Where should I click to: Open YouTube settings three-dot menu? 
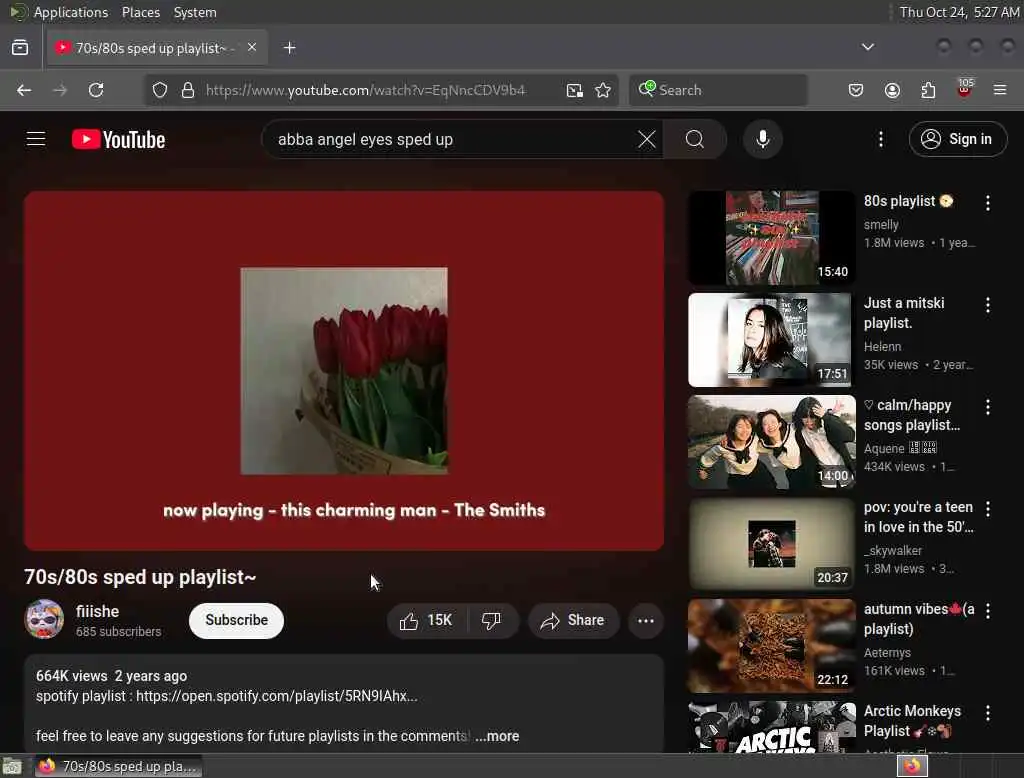coord(880,139)
